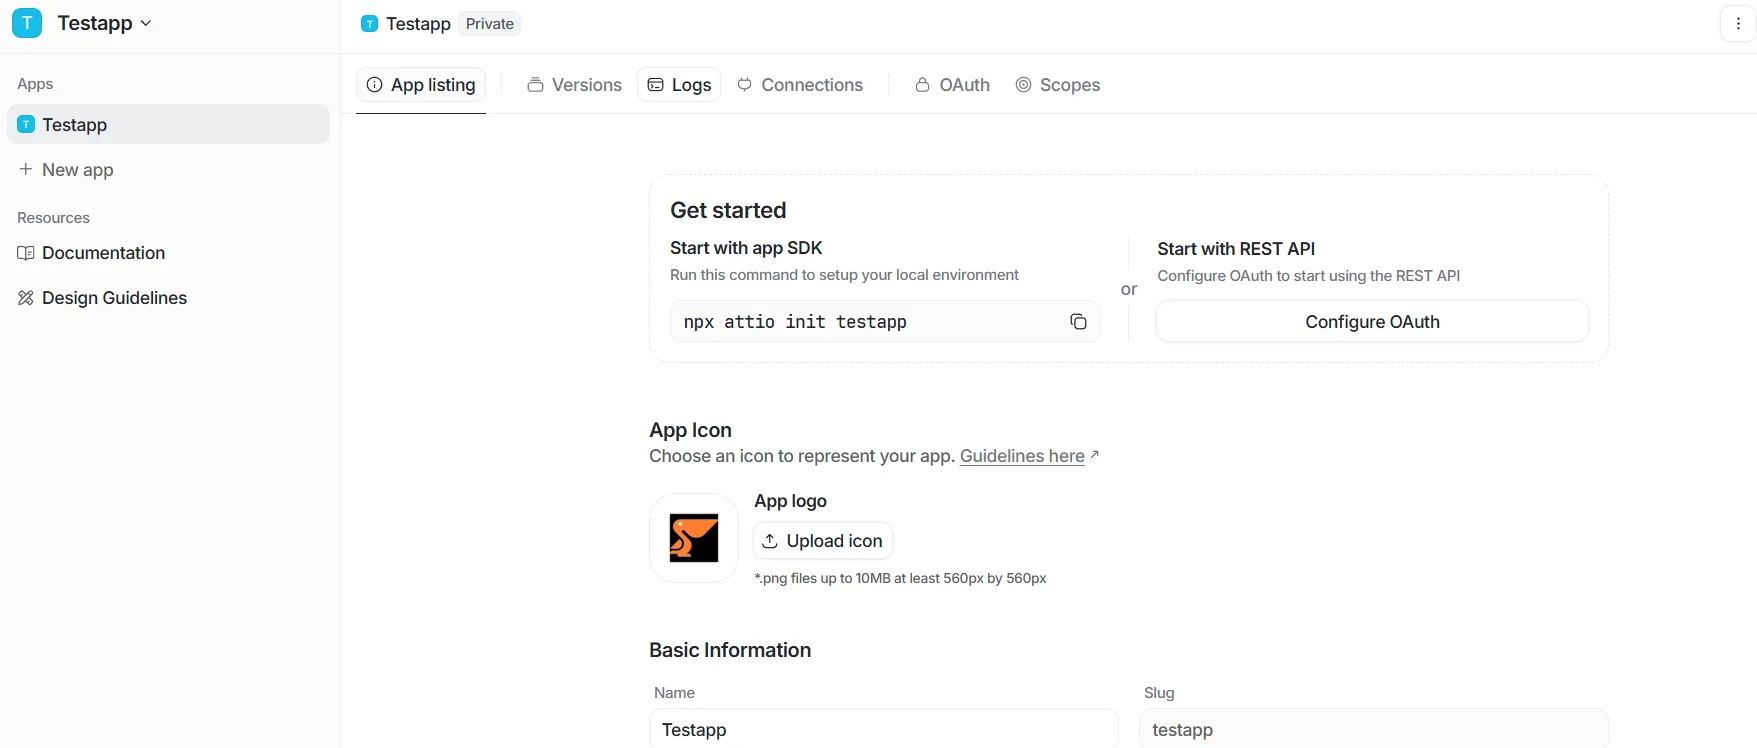Screen dimensions: 1757x748
Task: Open the three-dot options menu
Action: coord(1738,24)
